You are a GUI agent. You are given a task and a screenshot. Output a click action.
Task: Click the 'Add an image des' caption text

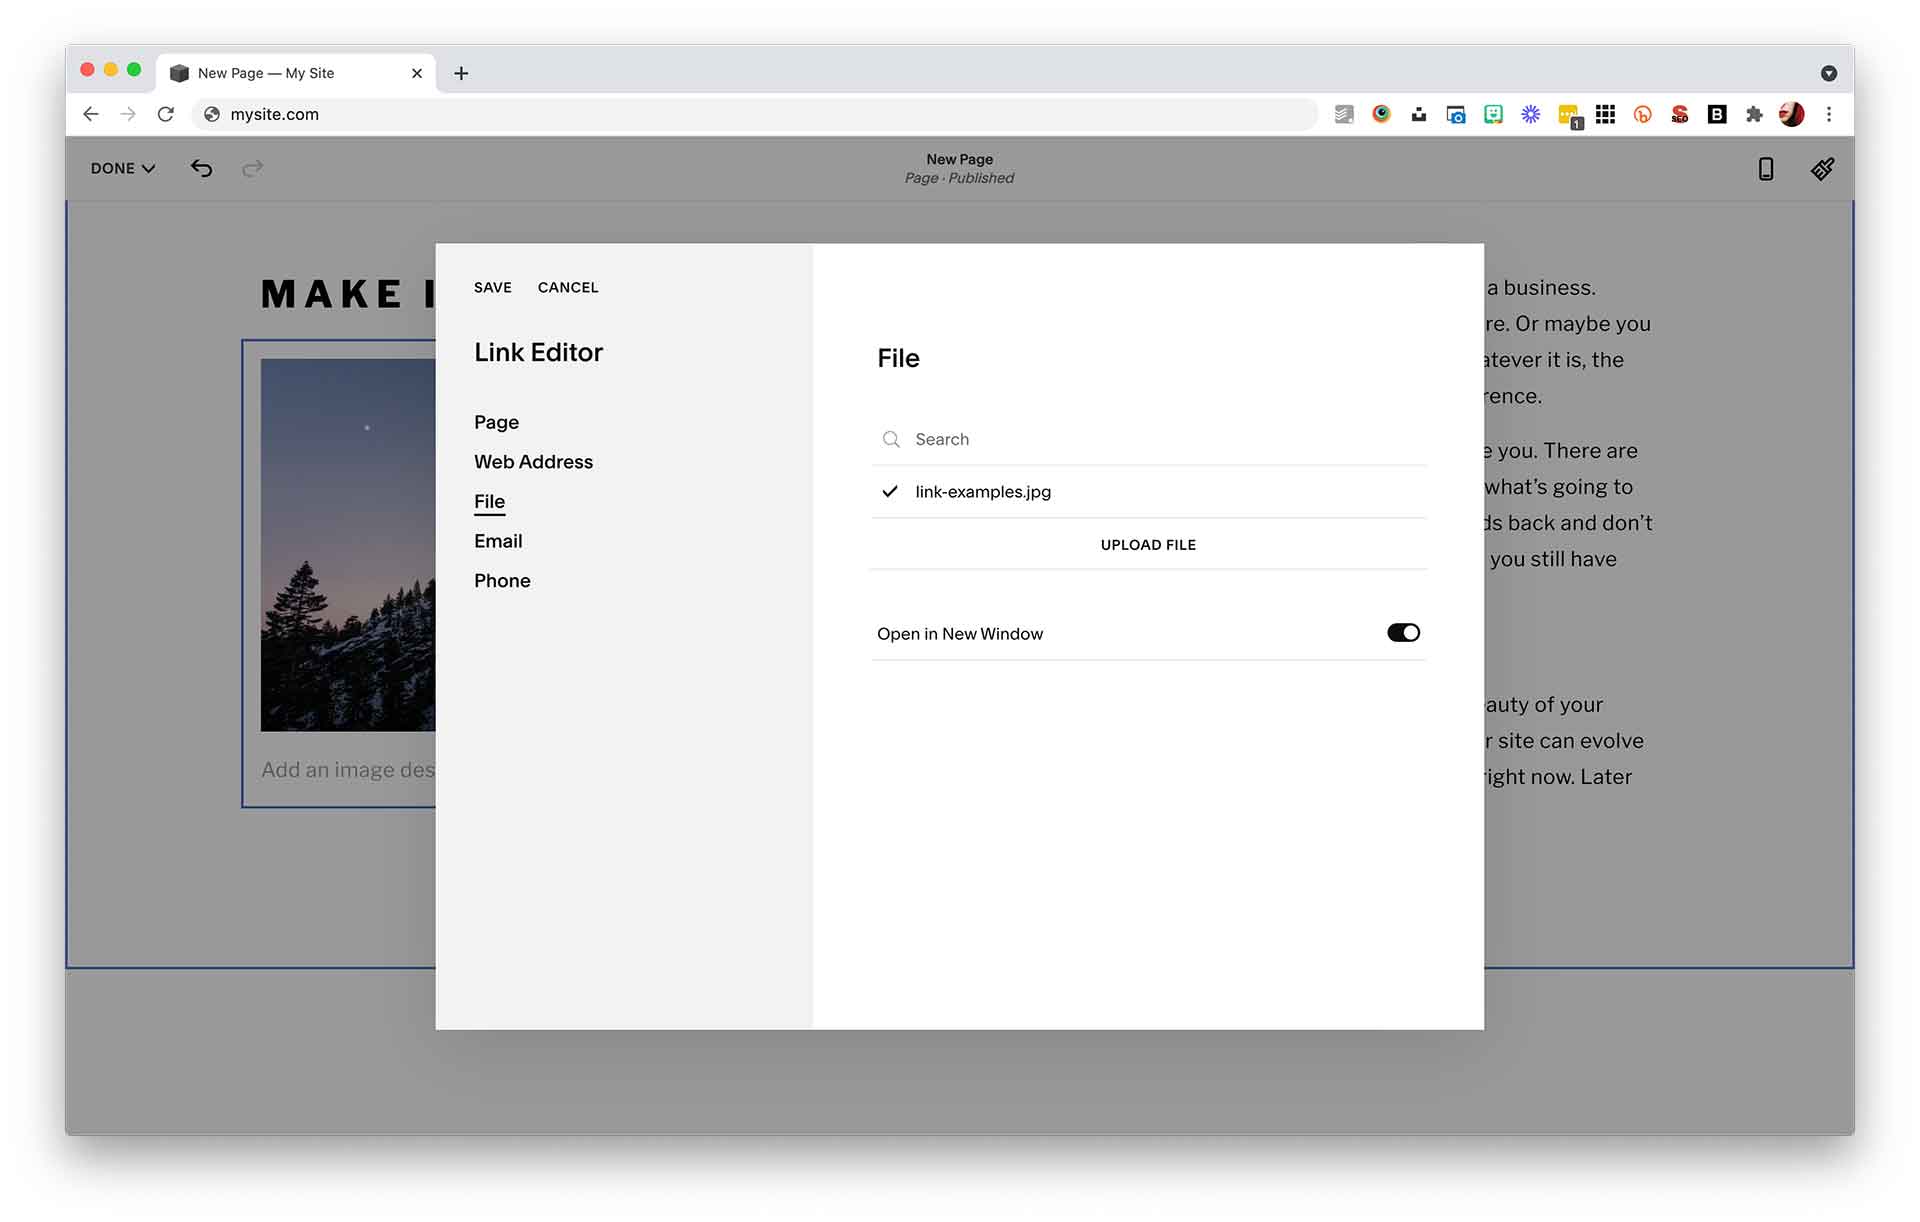tap(348, 770)
